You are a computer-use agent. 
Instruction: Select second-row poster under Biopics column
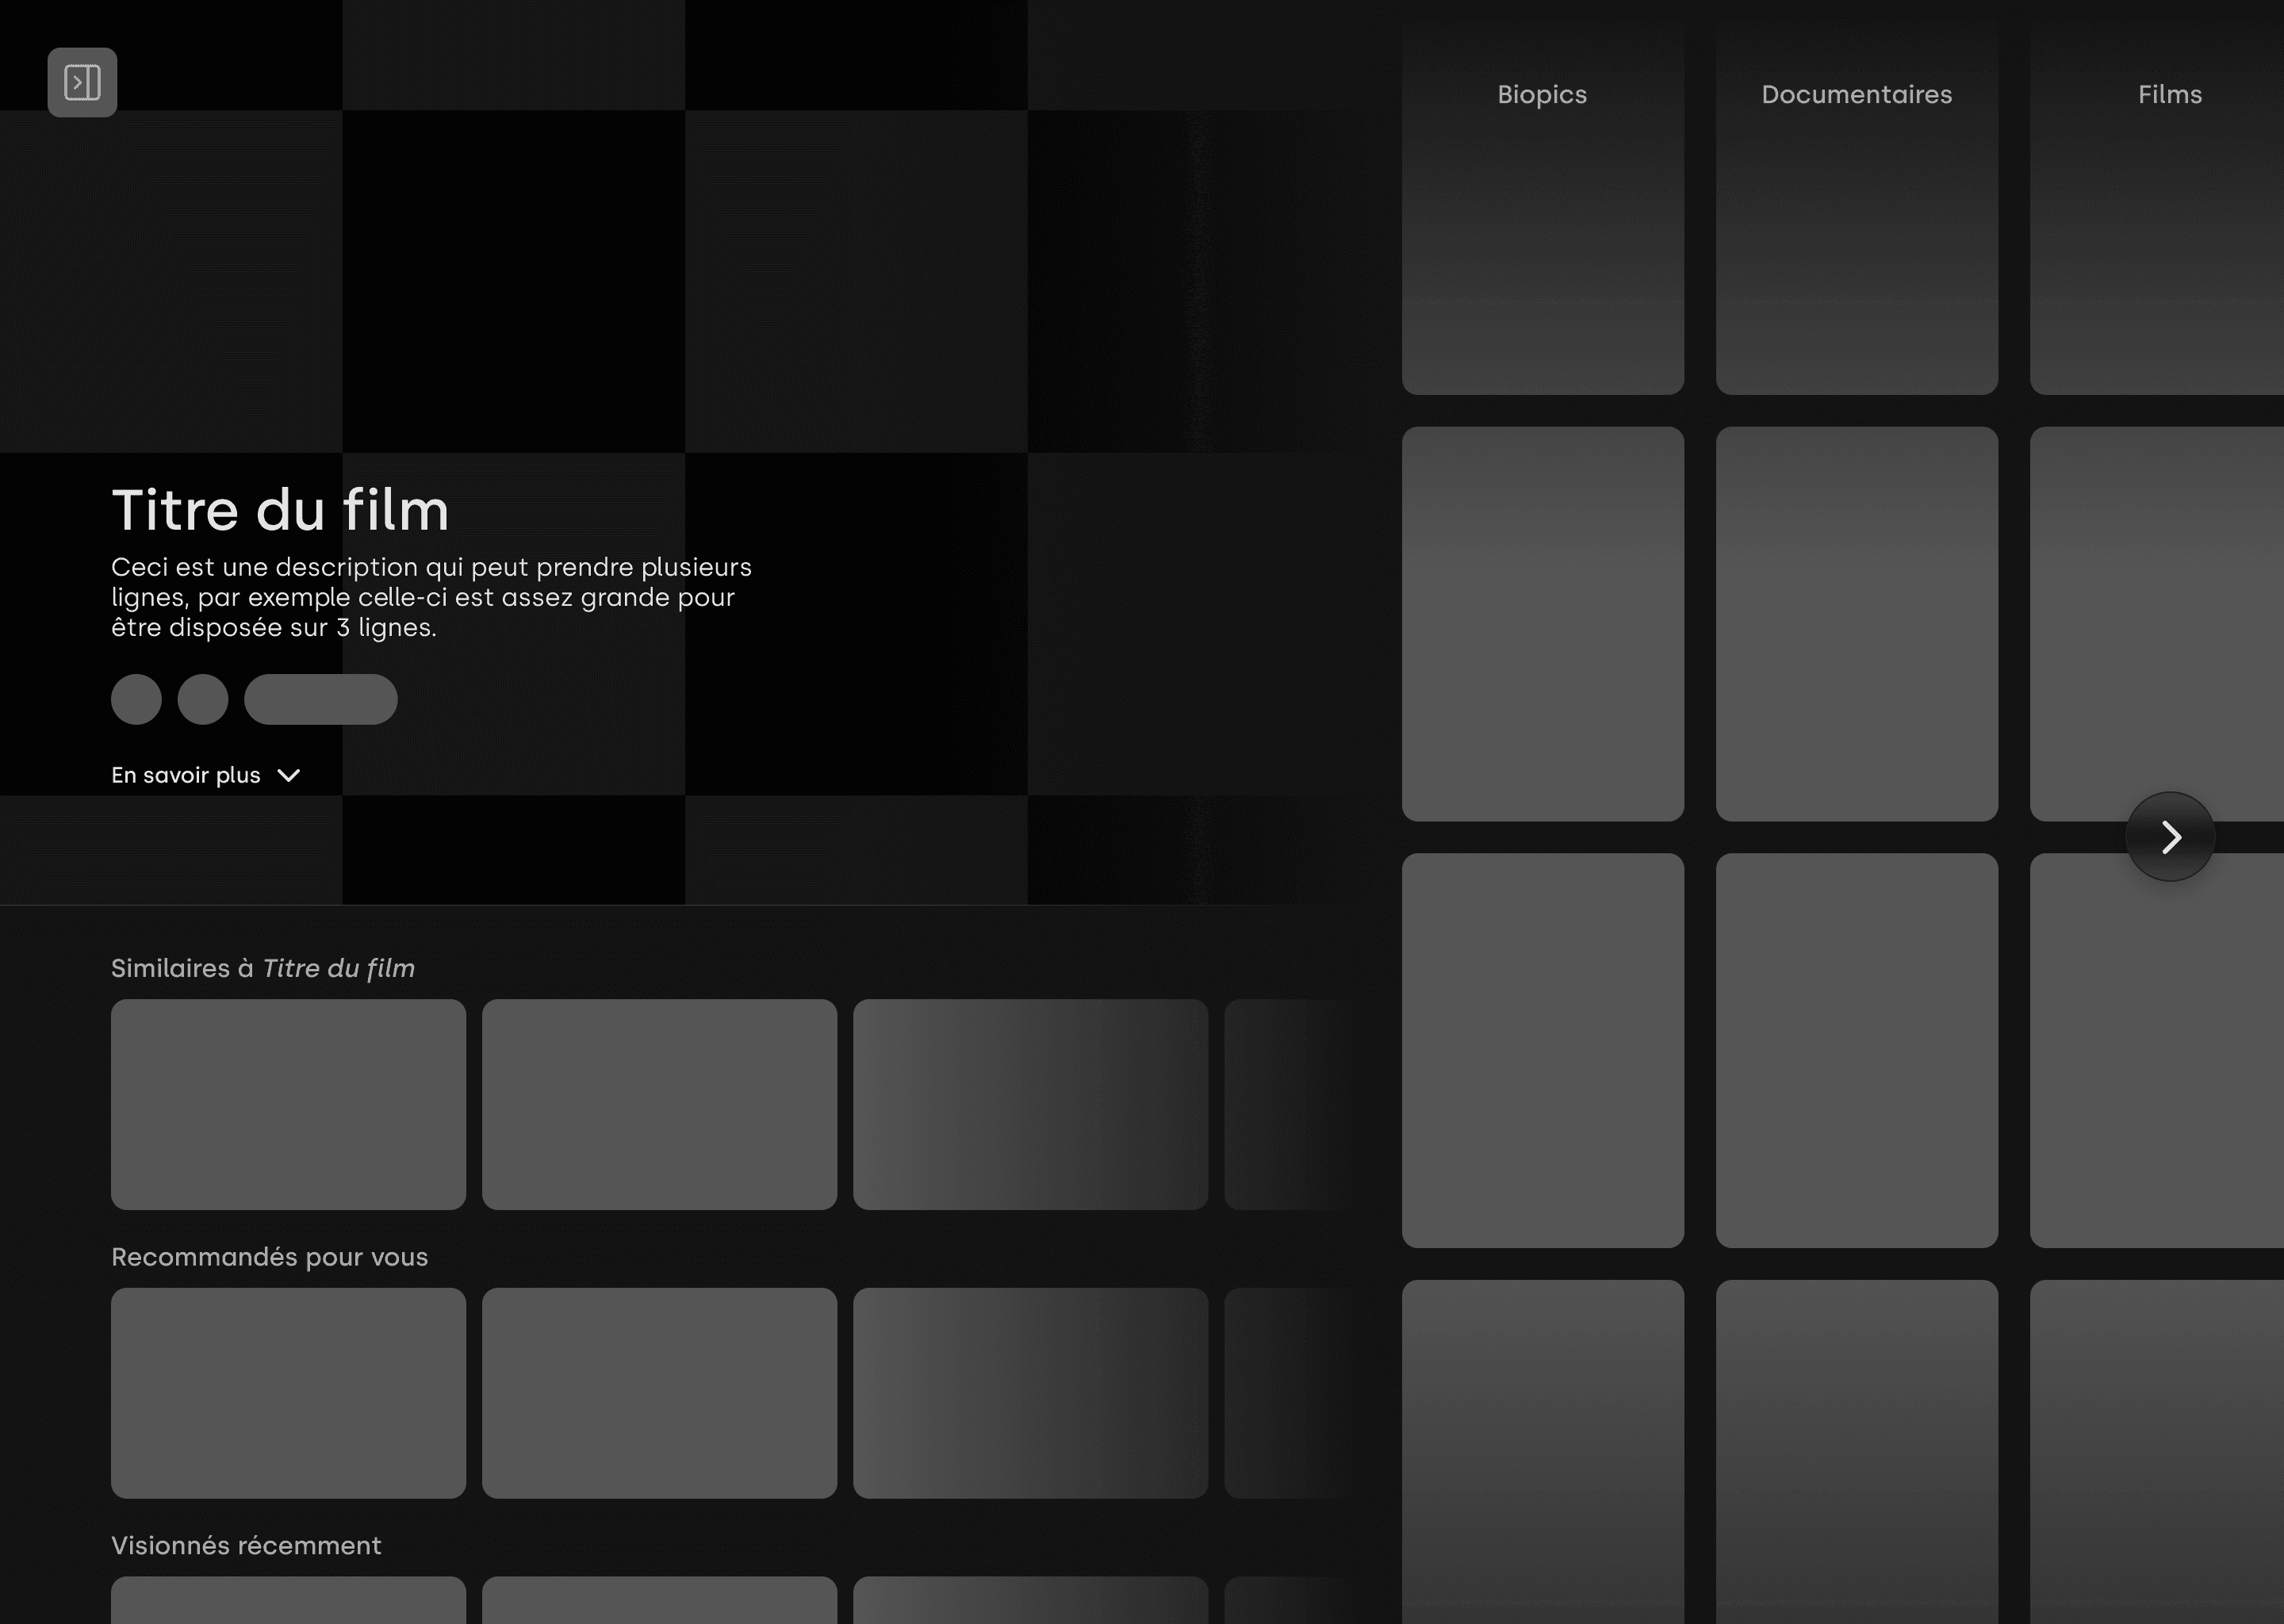point(1542,624)
